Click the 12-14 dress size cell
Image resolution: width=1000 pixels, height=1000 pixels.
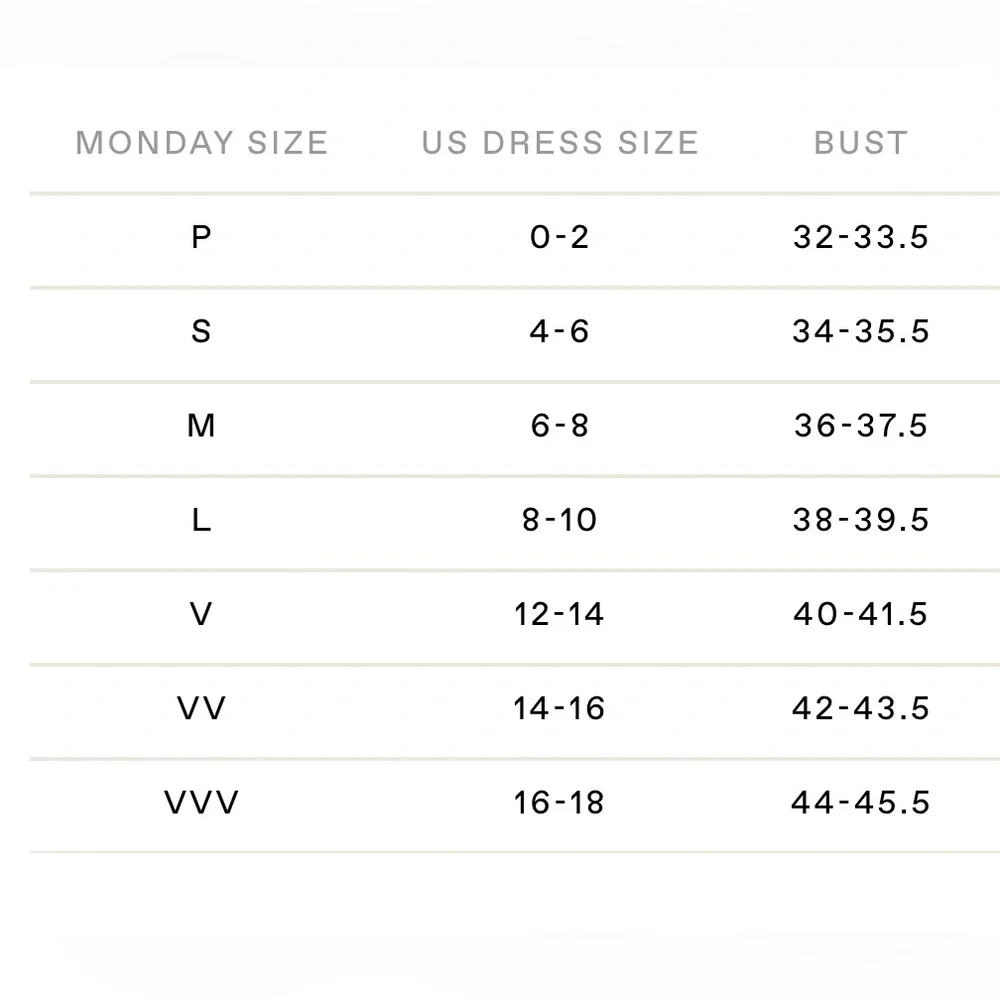[x=559, y=614]
